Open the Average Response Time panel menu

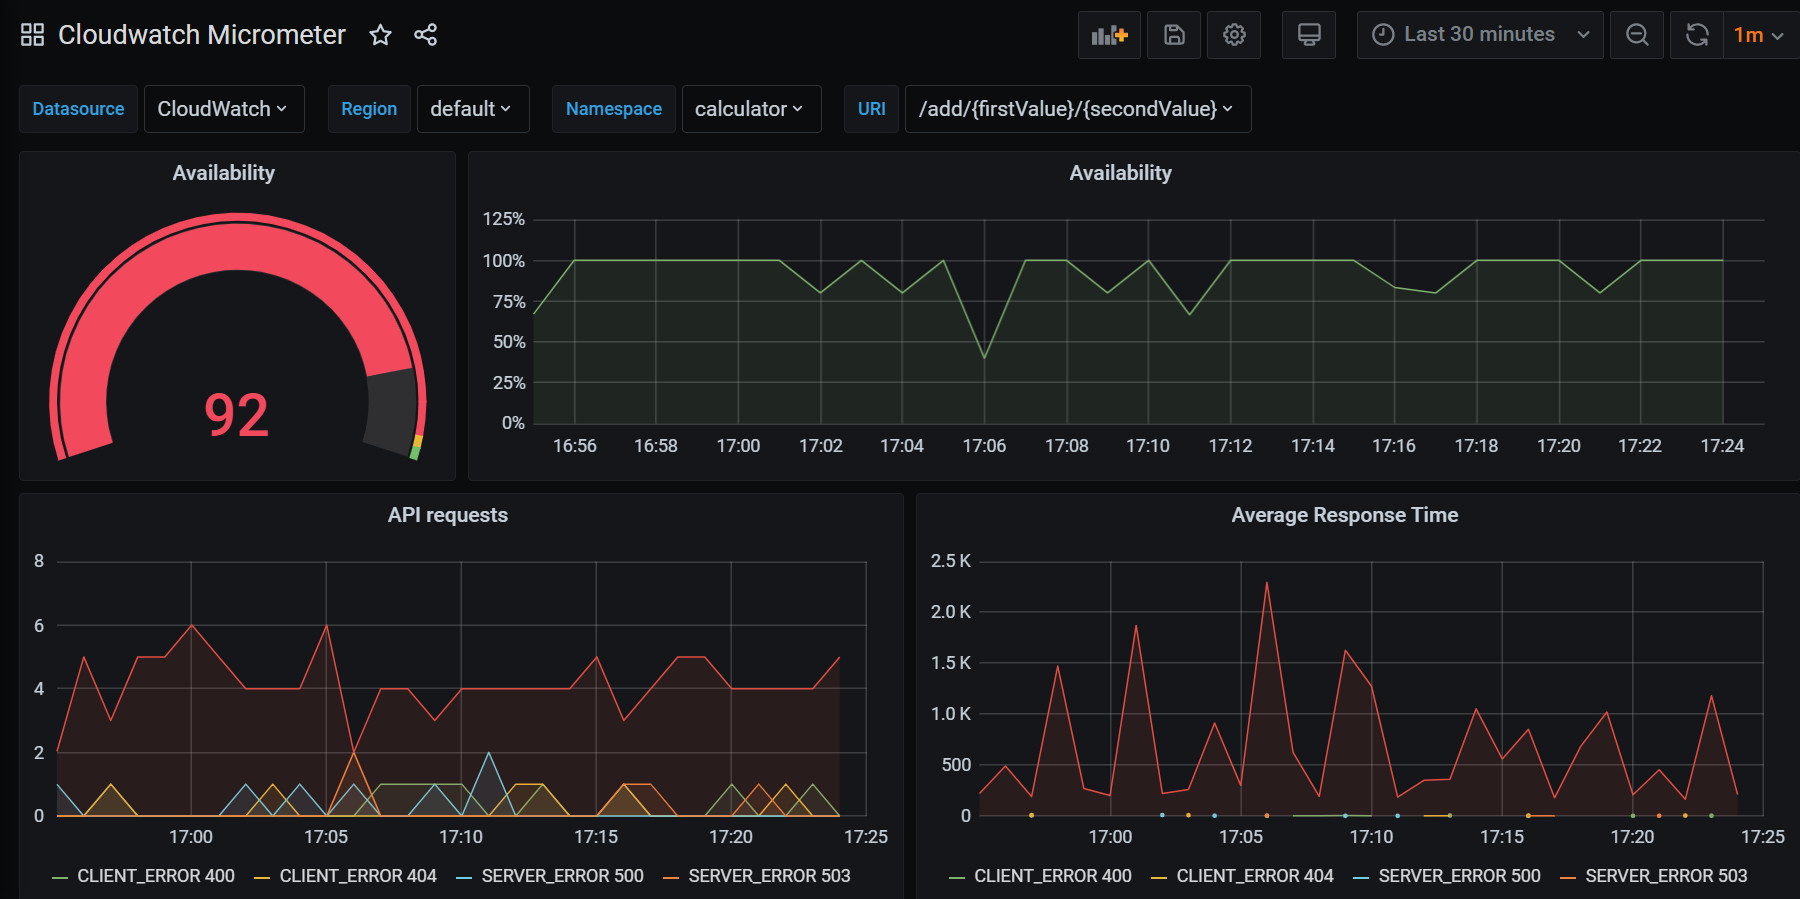pyautogui.click(x=1345, y=515)
